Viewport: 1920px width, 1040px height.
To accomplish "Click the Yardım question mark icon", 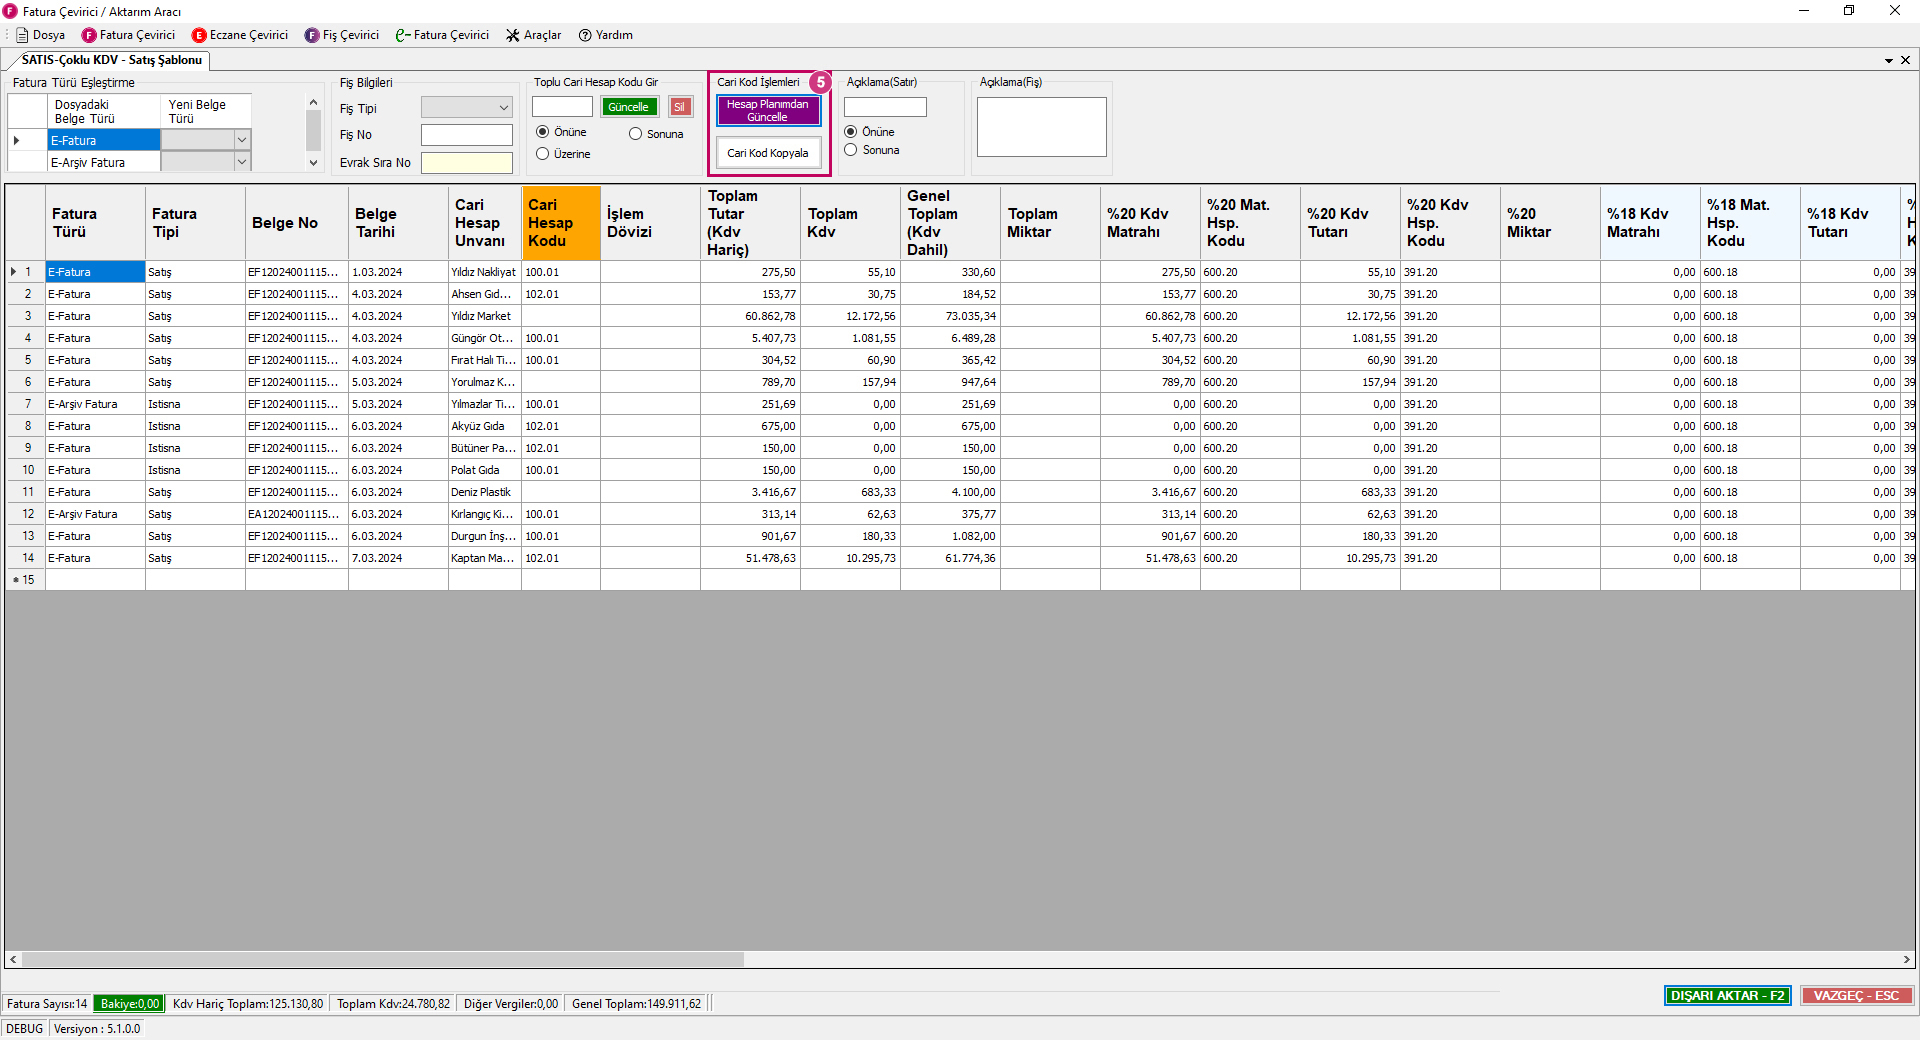I will [586, 35].
